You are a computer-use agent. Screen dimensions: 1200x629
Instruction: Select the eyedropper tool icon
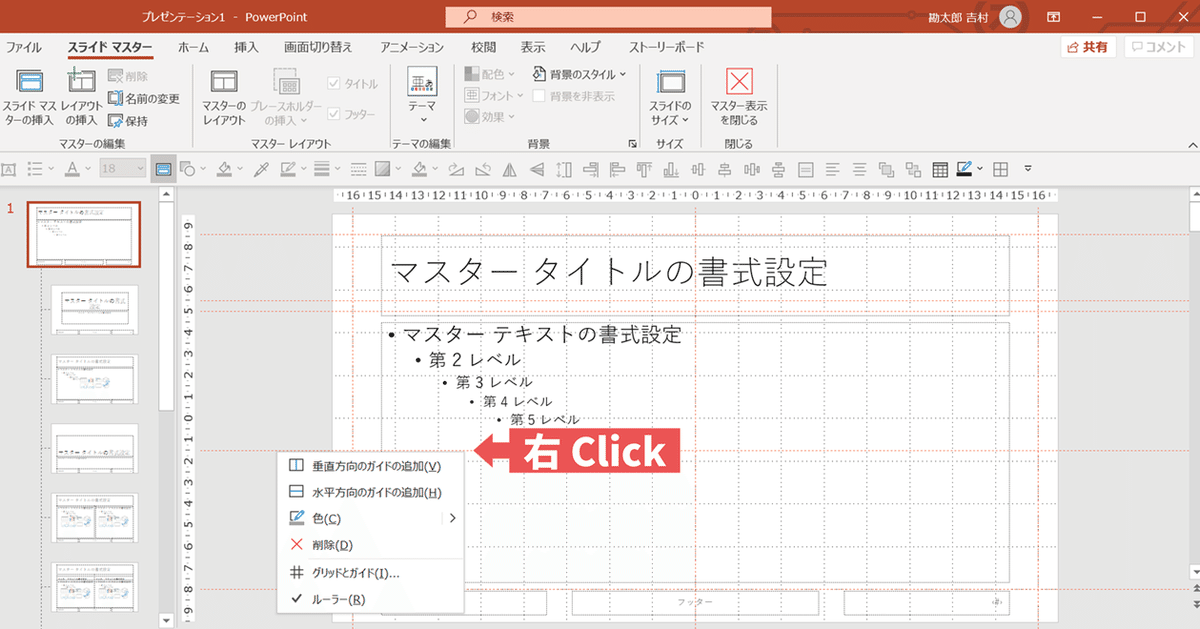pyautogui.click(x=263, y=169)
